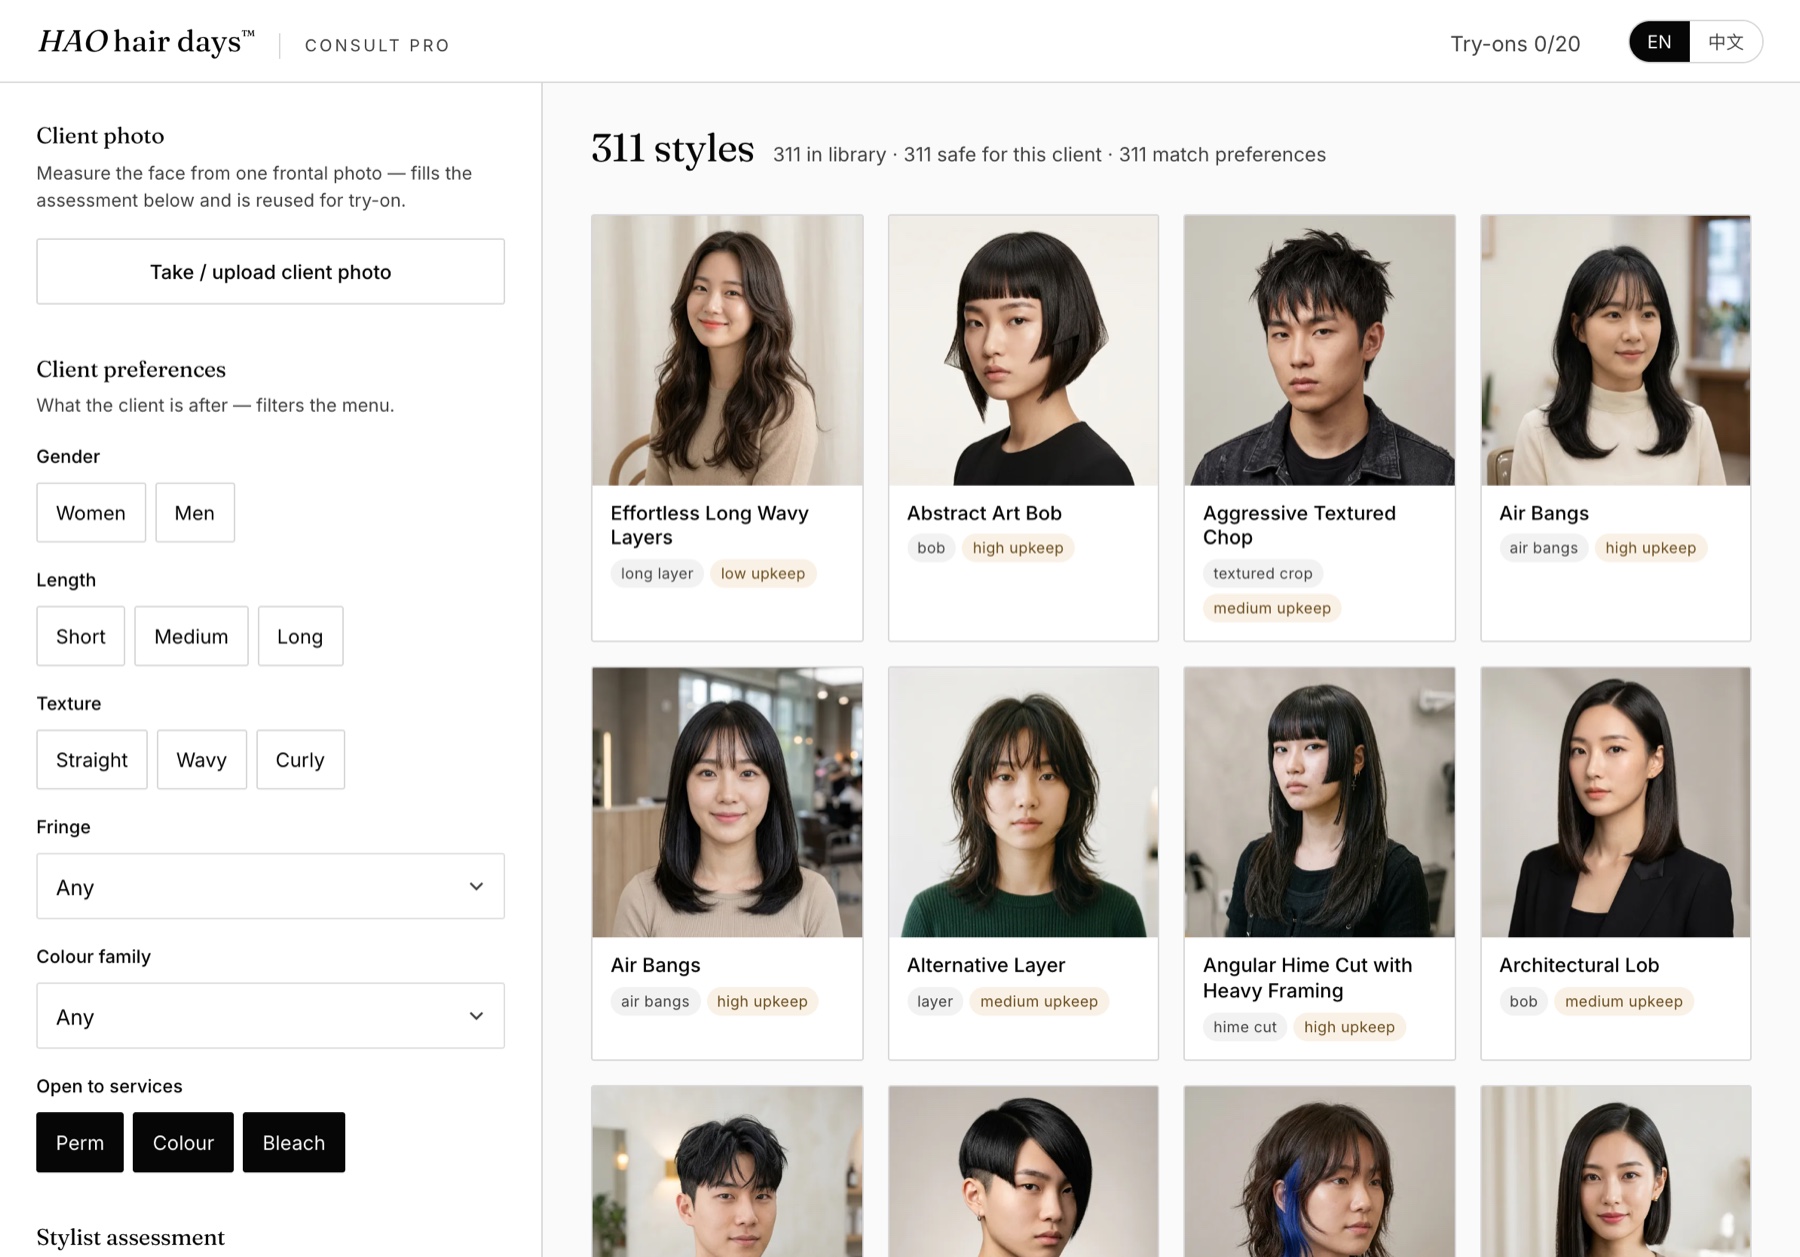Click '311 safe for this client' text
This screenshot has height=1257, width=1800.
pyautogui.click(x=1002, y=154)
